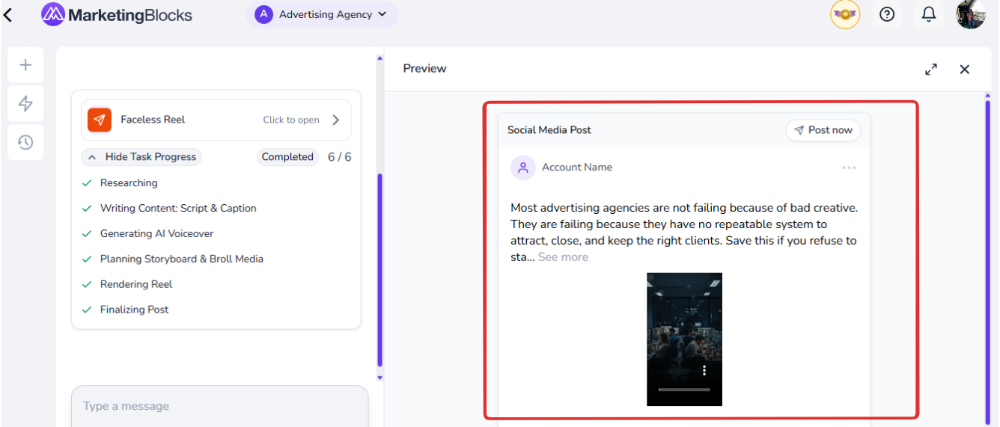Screen dimensions: 1000x427
Task: Open the three-dot menu beside Account Name
Action: [x=849, y=168]
